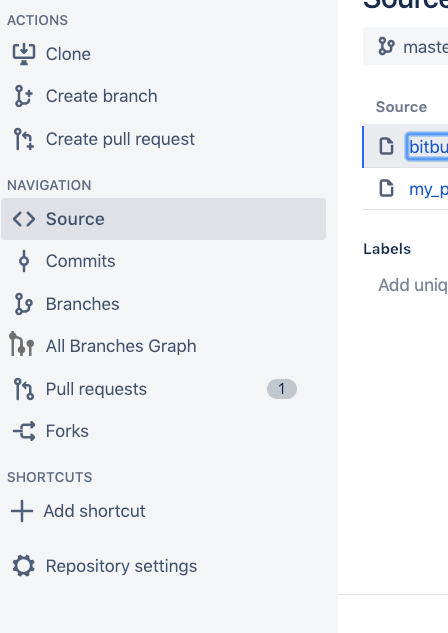This screenshot has height=633, width=448.
Task: Click the Clone action label
Action: pos(68,54)
